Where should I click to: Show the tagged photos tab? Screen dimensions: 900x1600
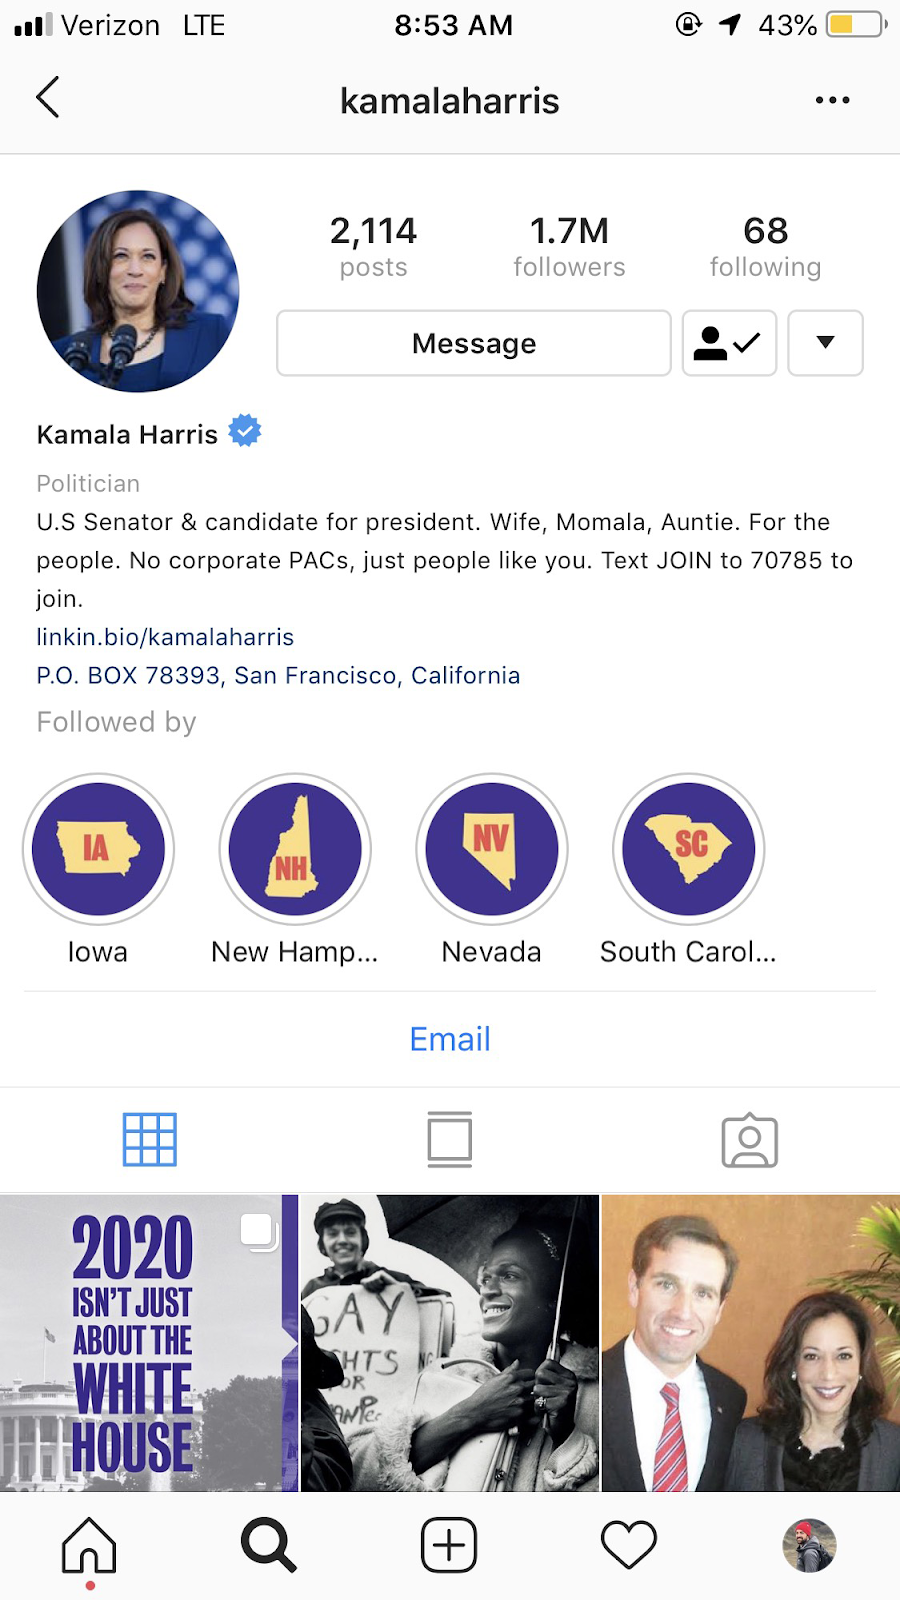tap(750, 1140)
